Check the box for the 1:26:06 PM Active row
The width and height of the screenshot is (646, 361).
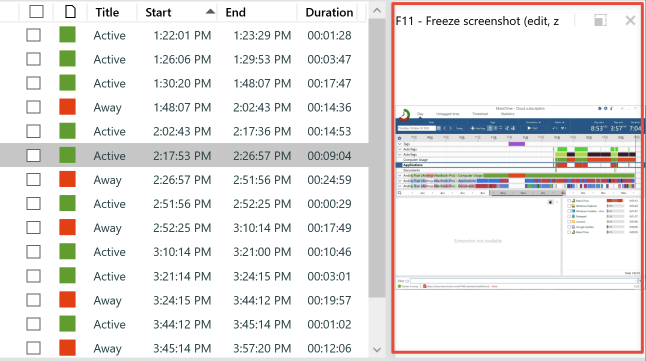[33, 59]
